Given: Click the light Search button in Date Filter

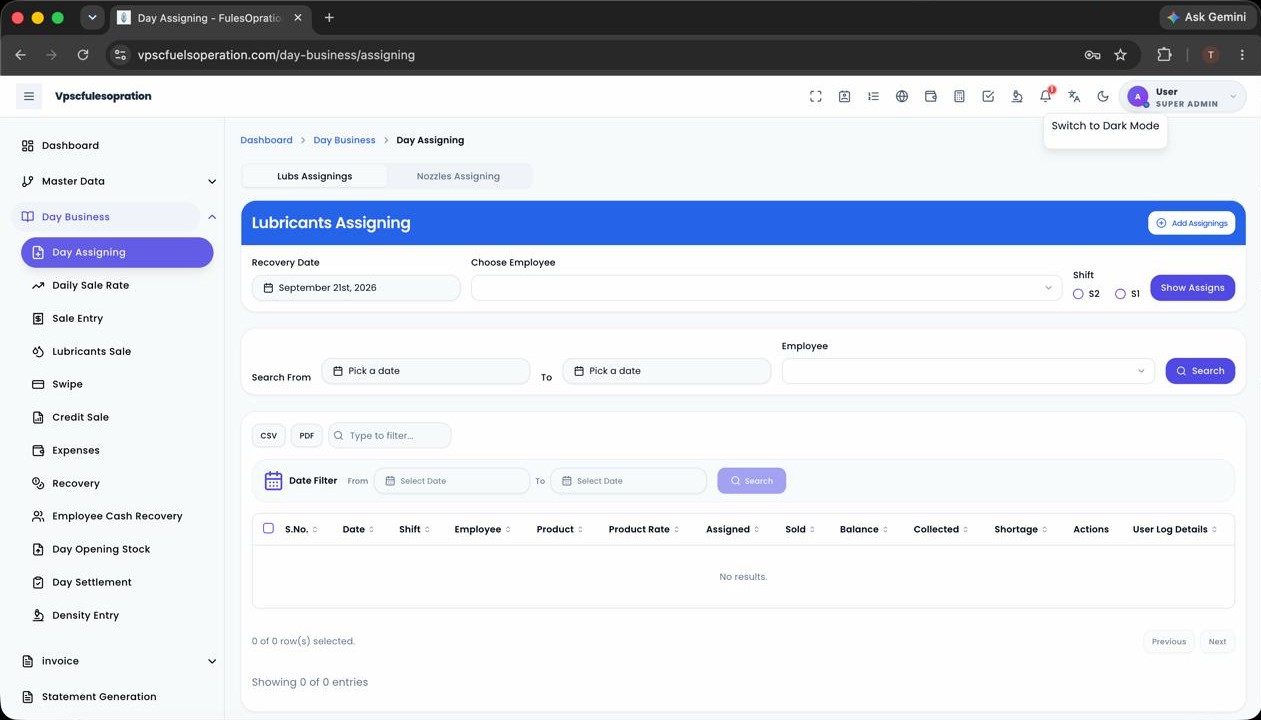Looking at the screenshot, I should pos(751,481).
